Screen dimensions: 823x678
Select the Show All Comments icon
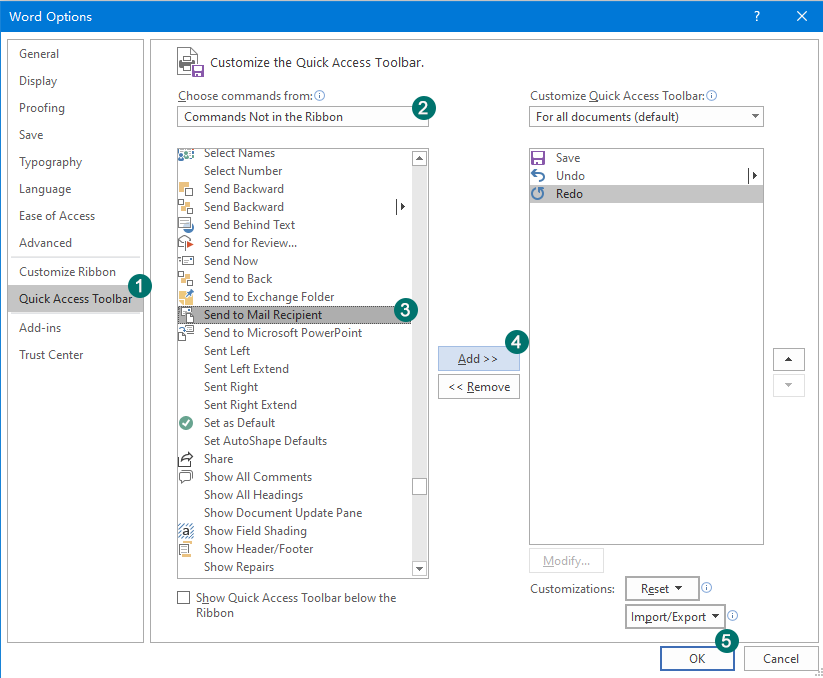pos(186,477)
